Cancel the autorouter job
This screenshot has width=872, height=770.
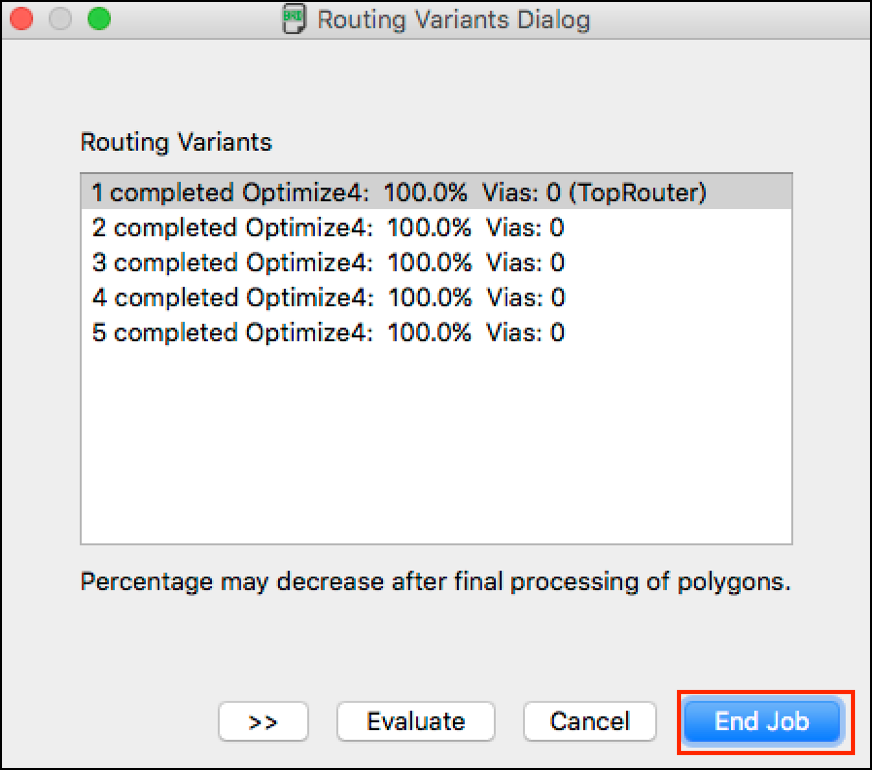pyautogui.click(x=589, y=722)
